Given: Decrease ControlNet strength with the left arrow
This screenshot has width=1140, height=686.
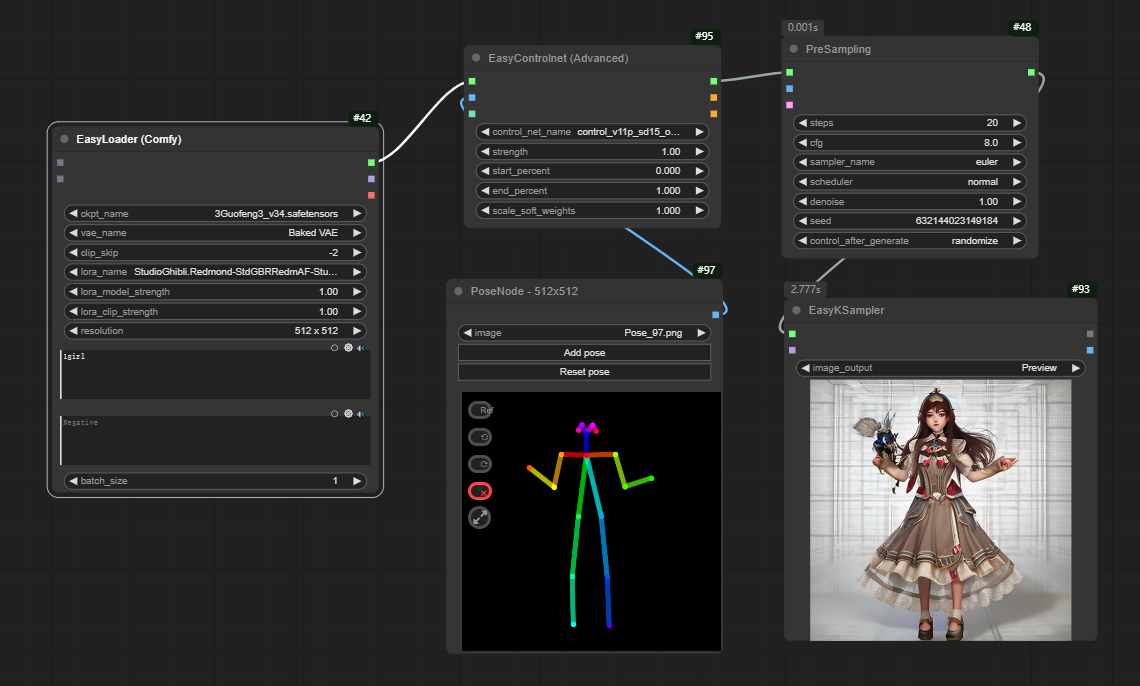Looking at the screenshot, I should click(485, 152).
